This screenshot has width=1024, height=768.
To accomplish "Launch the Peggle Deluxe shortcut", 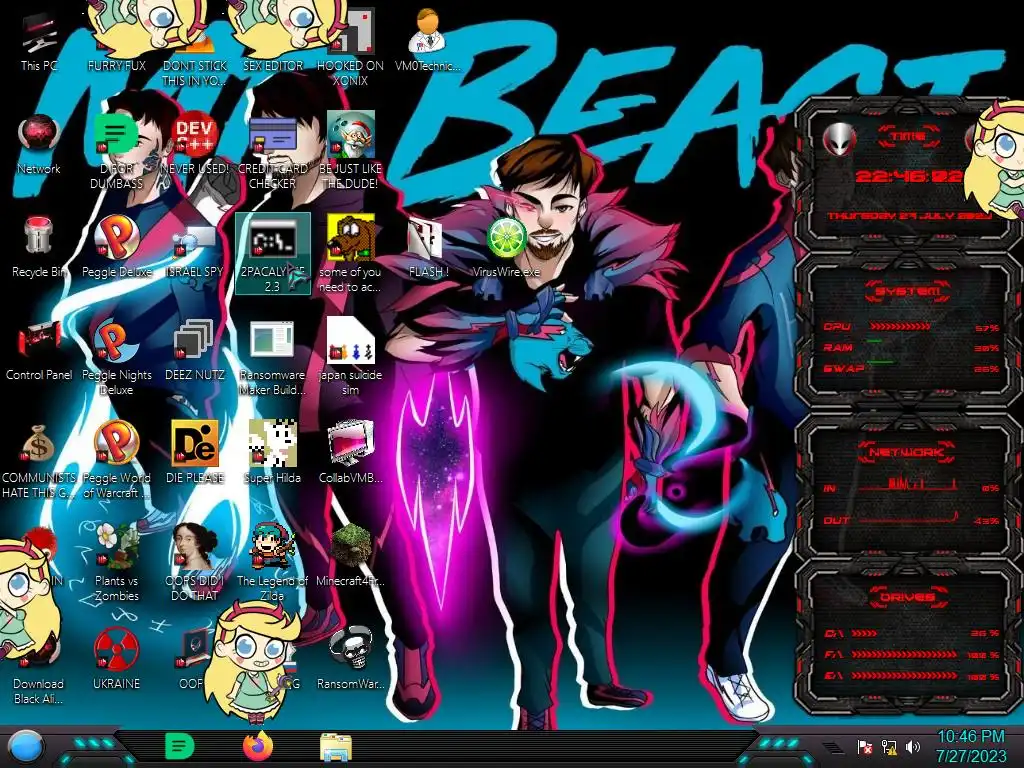I will pos(116,247).
